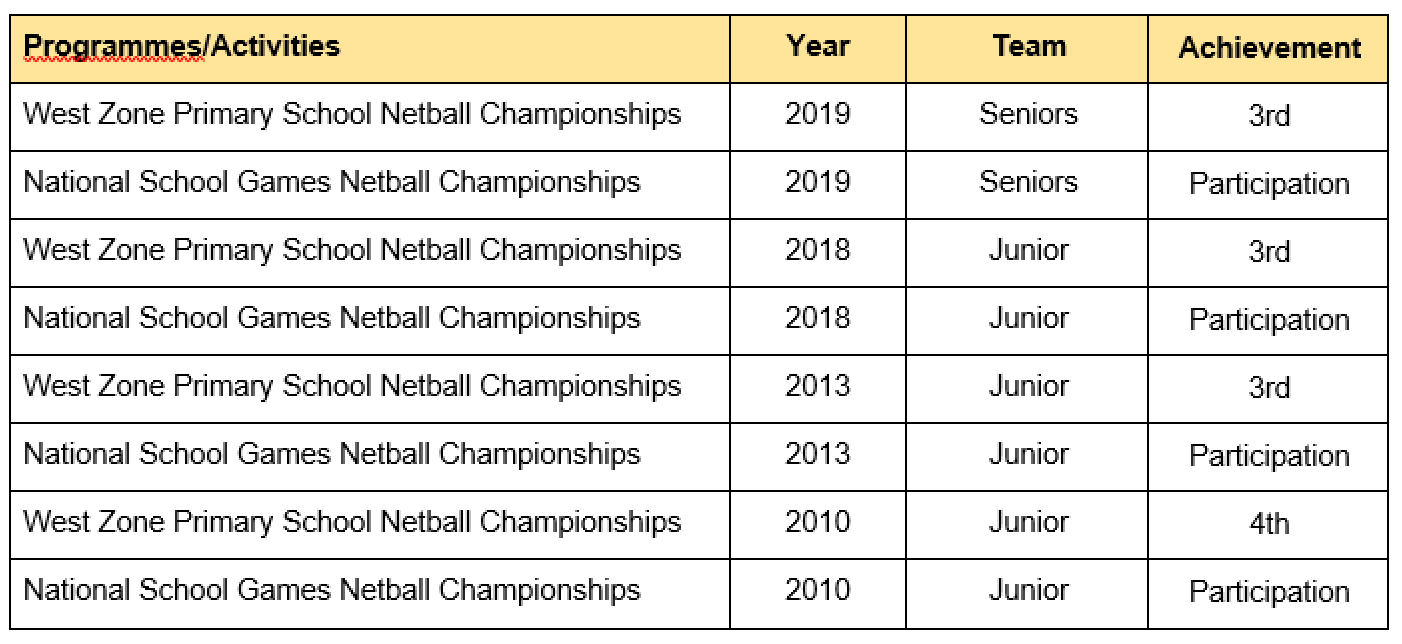
Task: Click the Team column header cell
Action: pos(1027,48)
